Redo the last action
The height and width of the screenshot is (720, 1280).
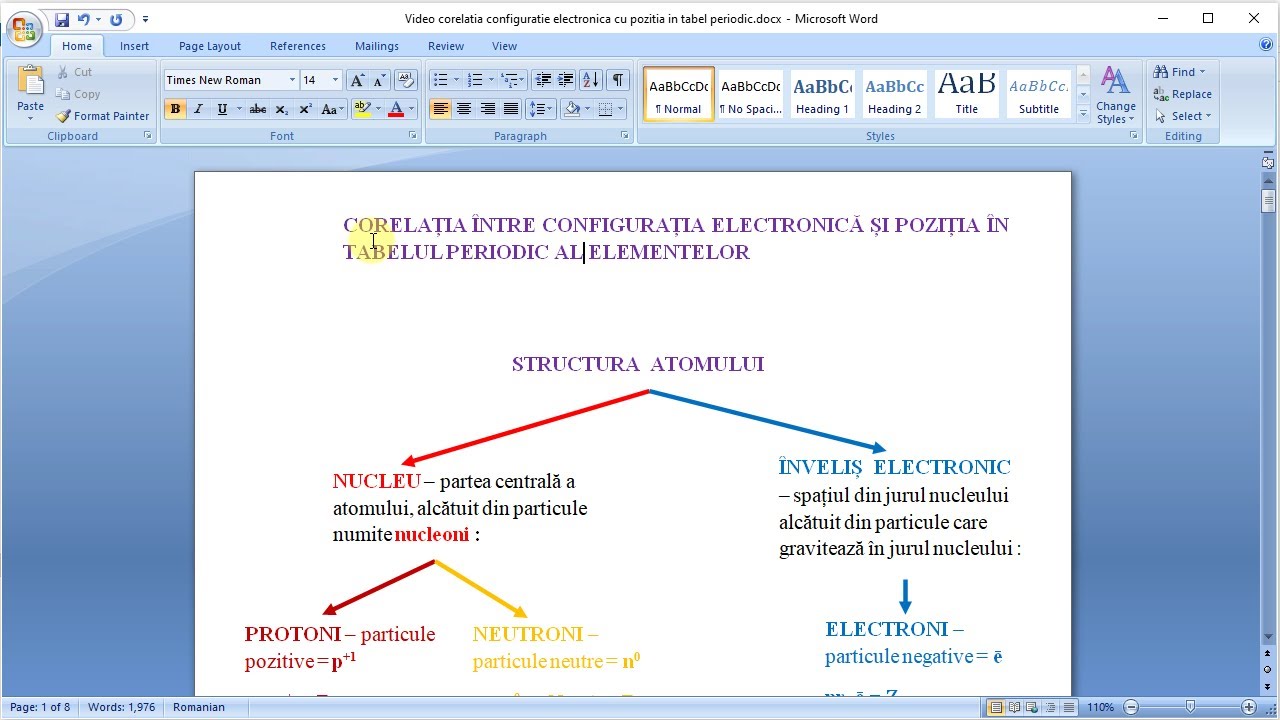tap(116, 19)
